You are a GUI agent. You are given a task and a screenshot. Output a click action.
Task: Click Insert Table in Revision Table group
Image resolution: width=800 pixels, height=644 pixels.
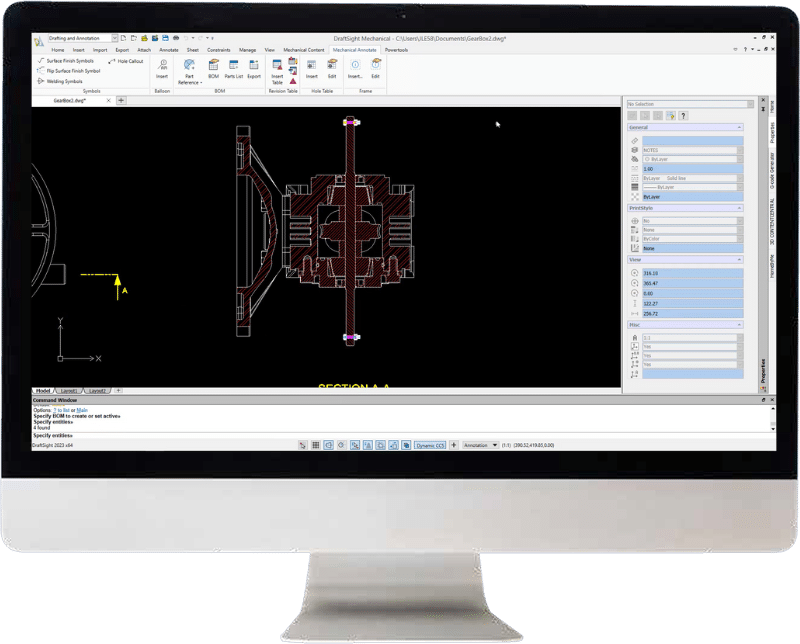tap(277, 70)
